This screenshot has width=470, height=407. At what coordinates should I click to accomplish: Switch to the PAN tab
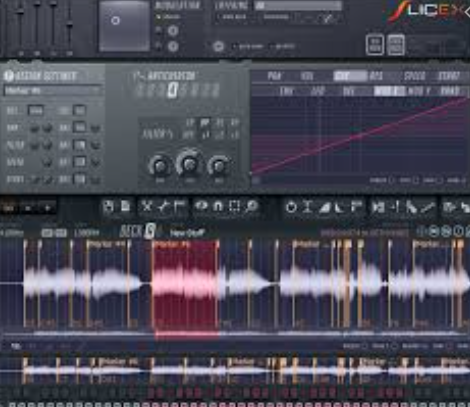[x=274, y=76]
